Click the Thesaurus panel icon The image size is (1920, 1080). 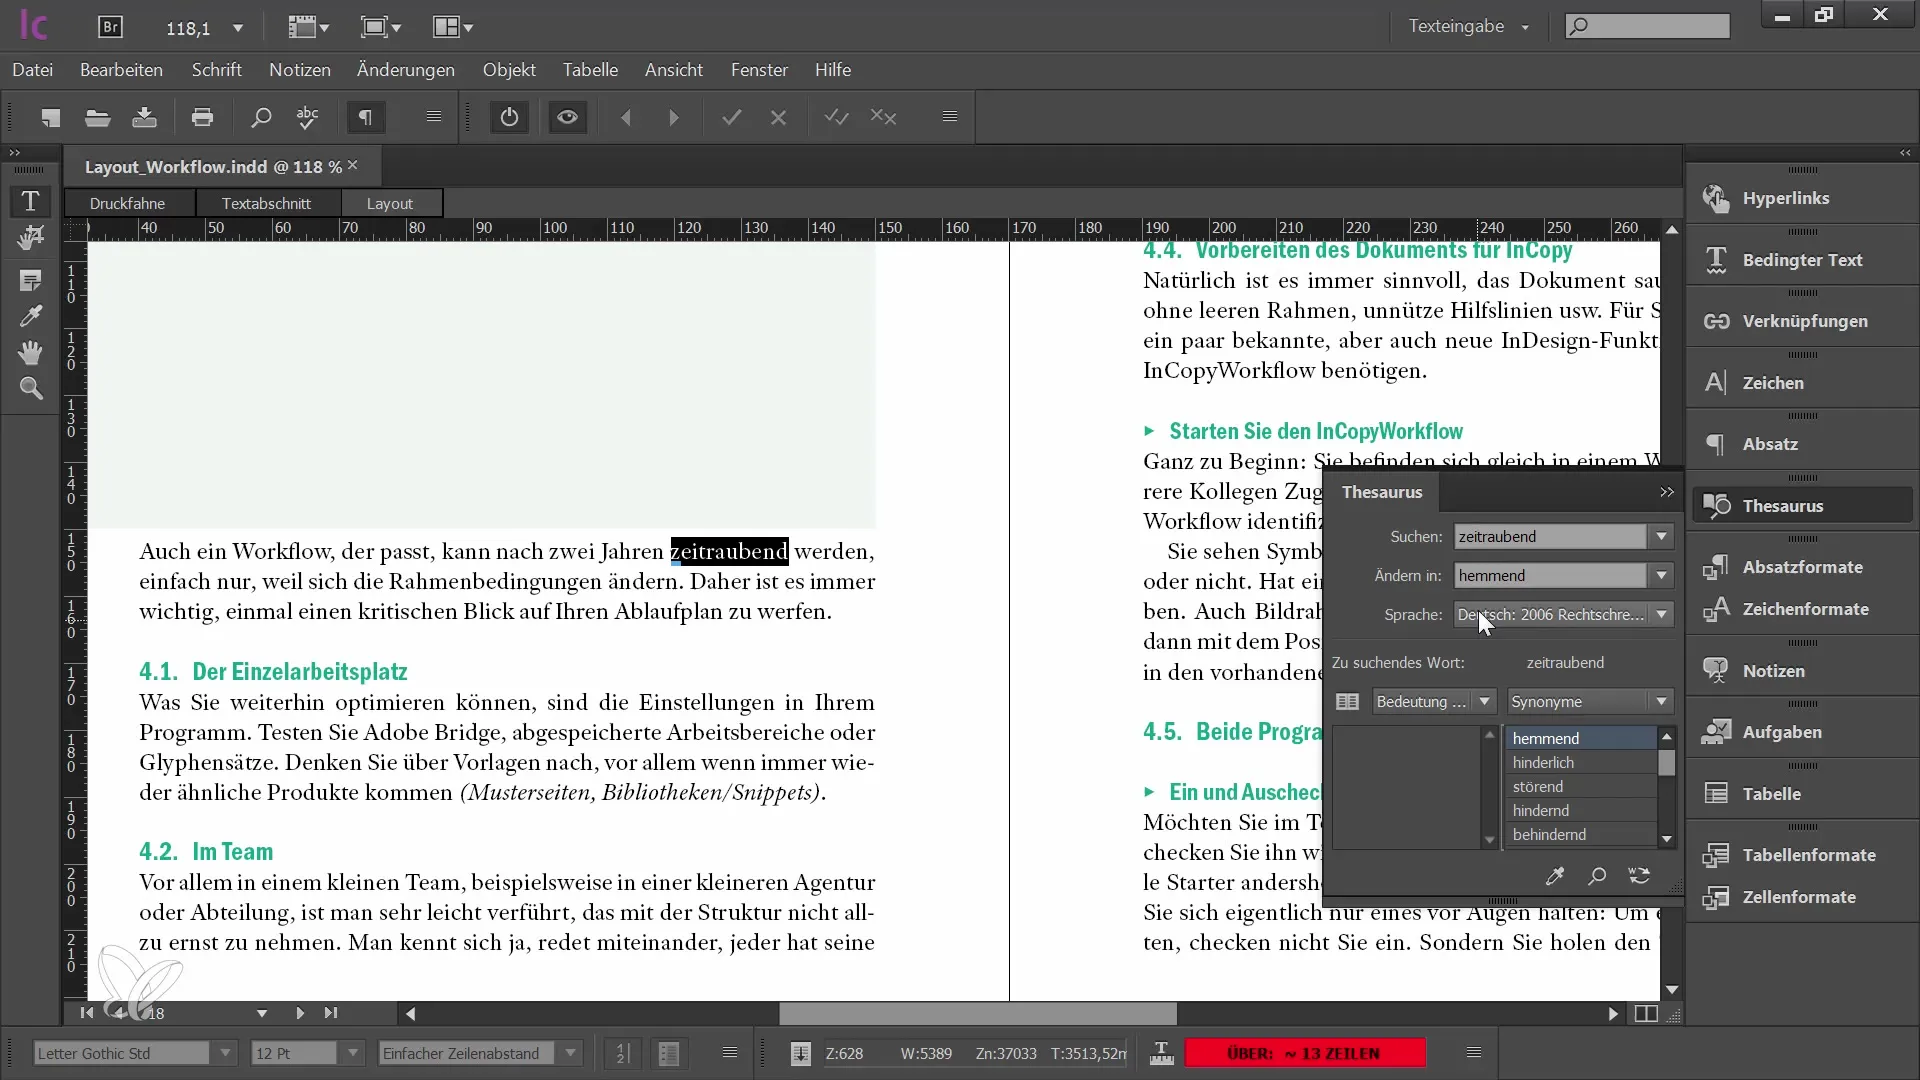tap(1716, 505)
